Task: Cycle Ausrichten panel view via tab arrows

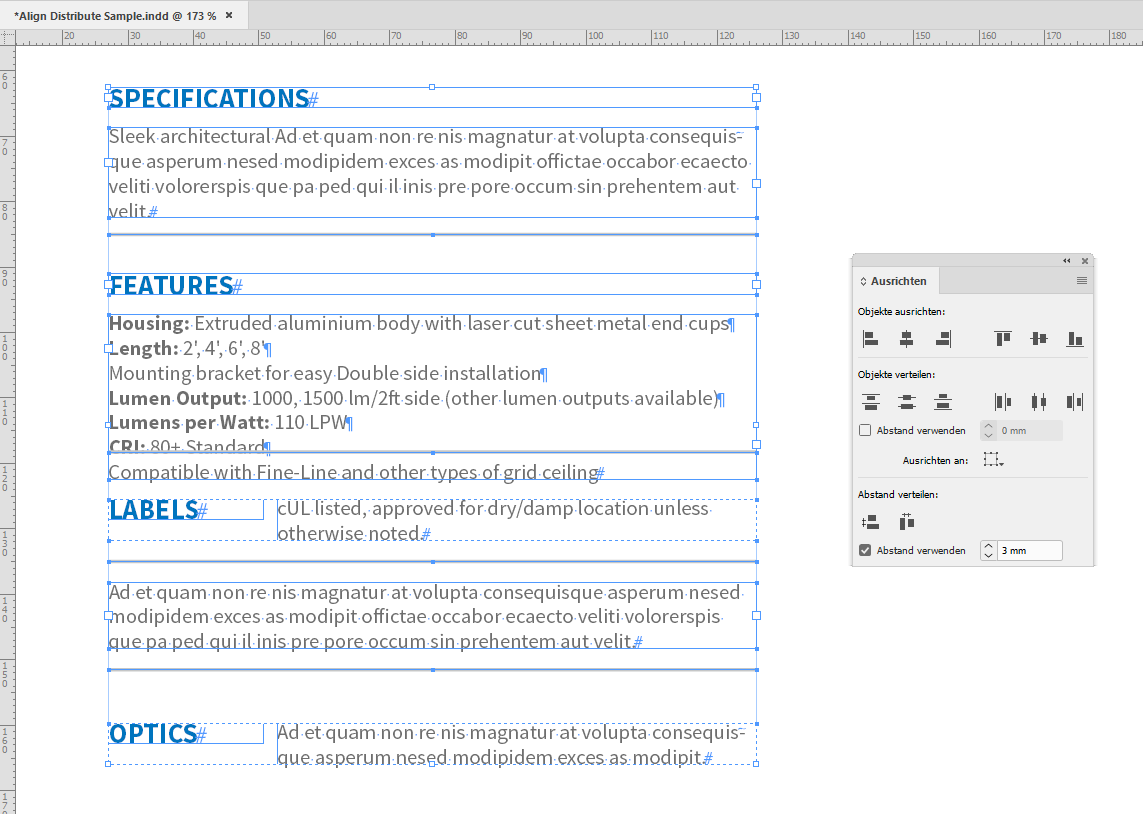Action: pyautogui.click(x=863, y=281)
